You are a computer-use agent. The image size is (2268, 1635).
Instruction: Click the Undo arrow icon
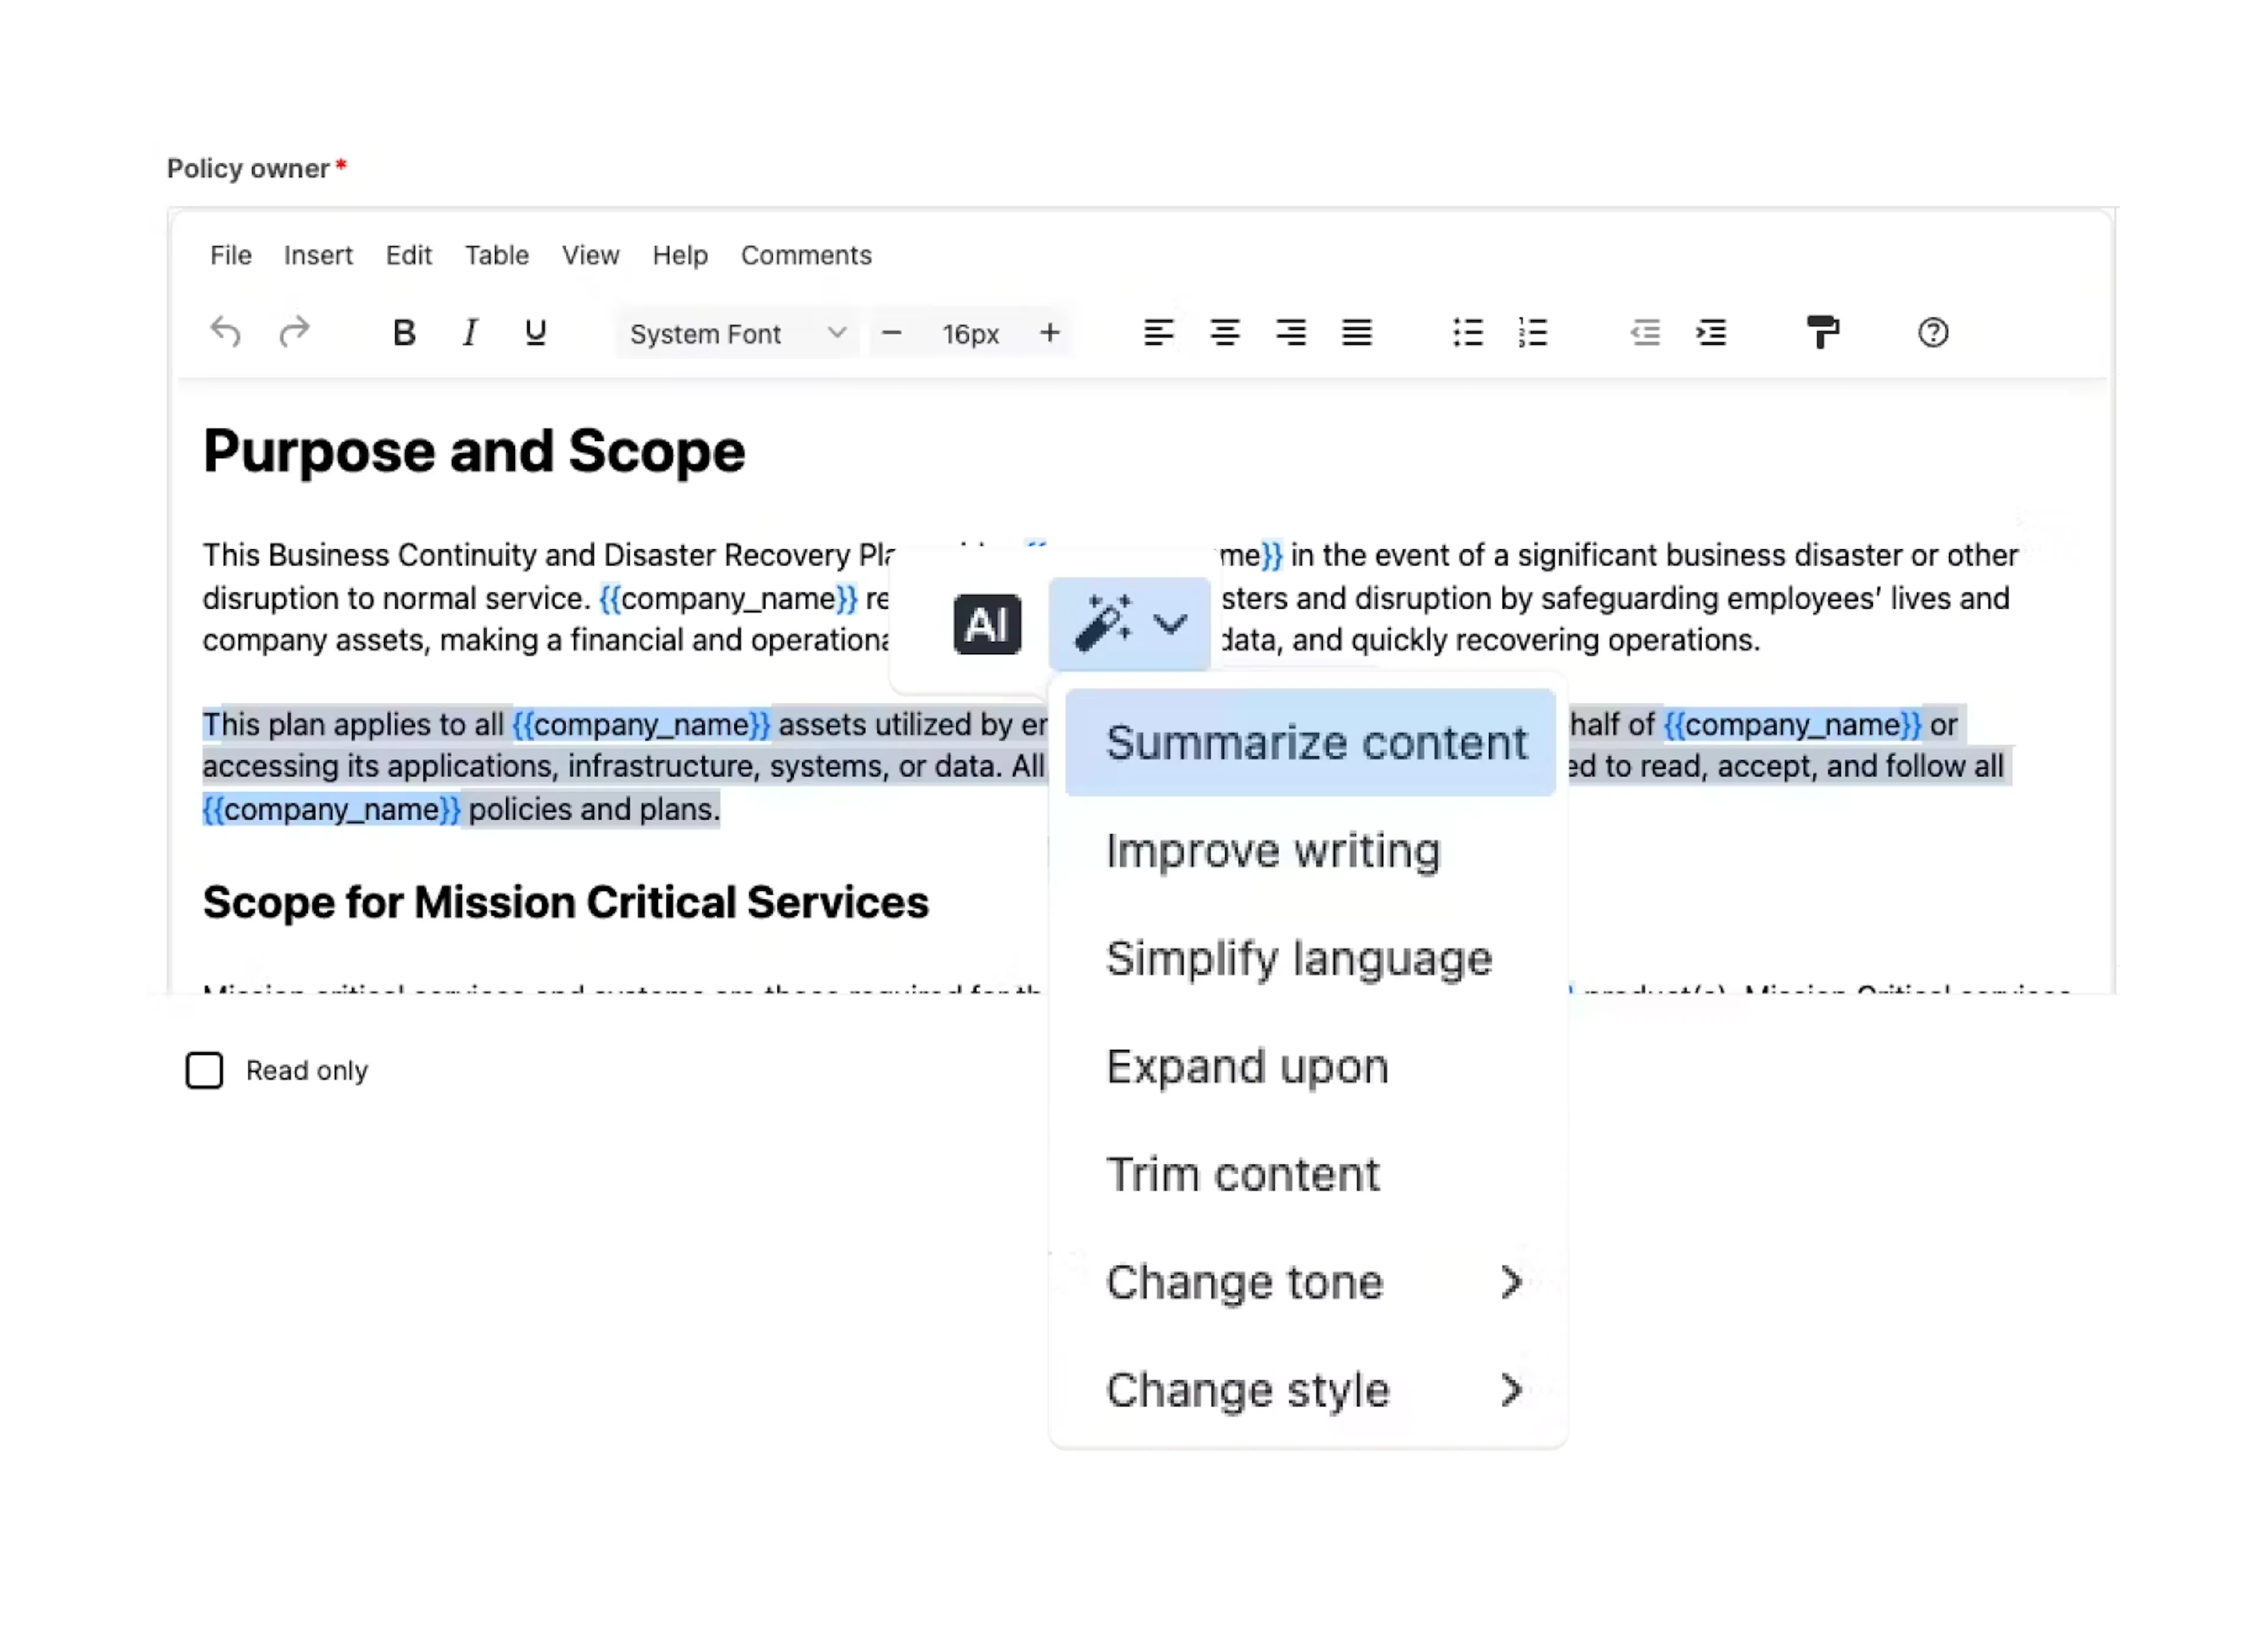point(225,332)
